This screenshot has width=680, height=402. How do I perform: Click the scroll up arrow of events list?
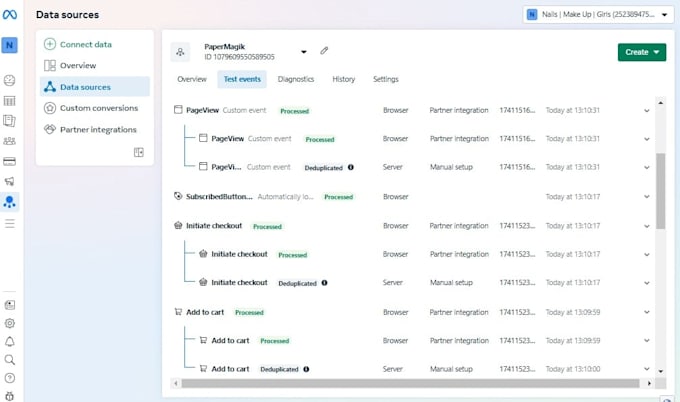660,103
